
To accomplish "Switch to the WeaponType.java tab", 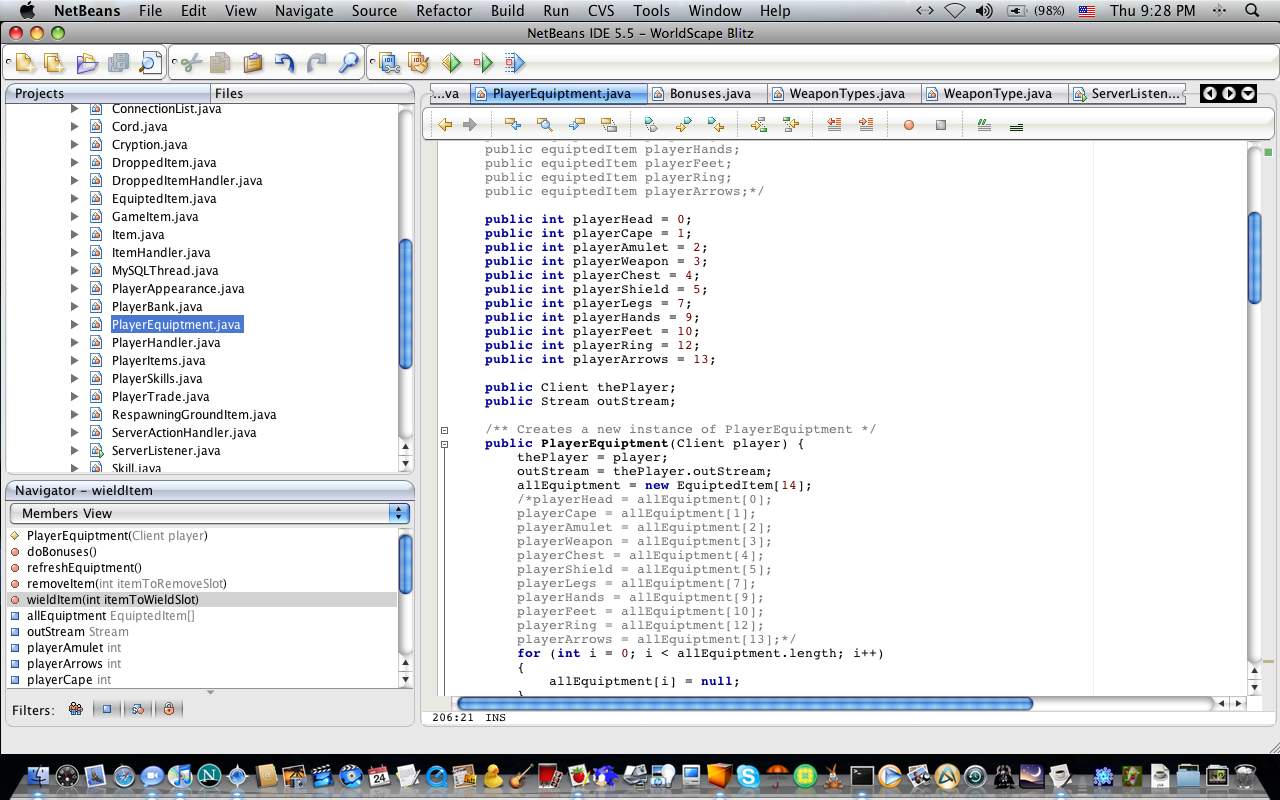I will click(x=996, y=93).
